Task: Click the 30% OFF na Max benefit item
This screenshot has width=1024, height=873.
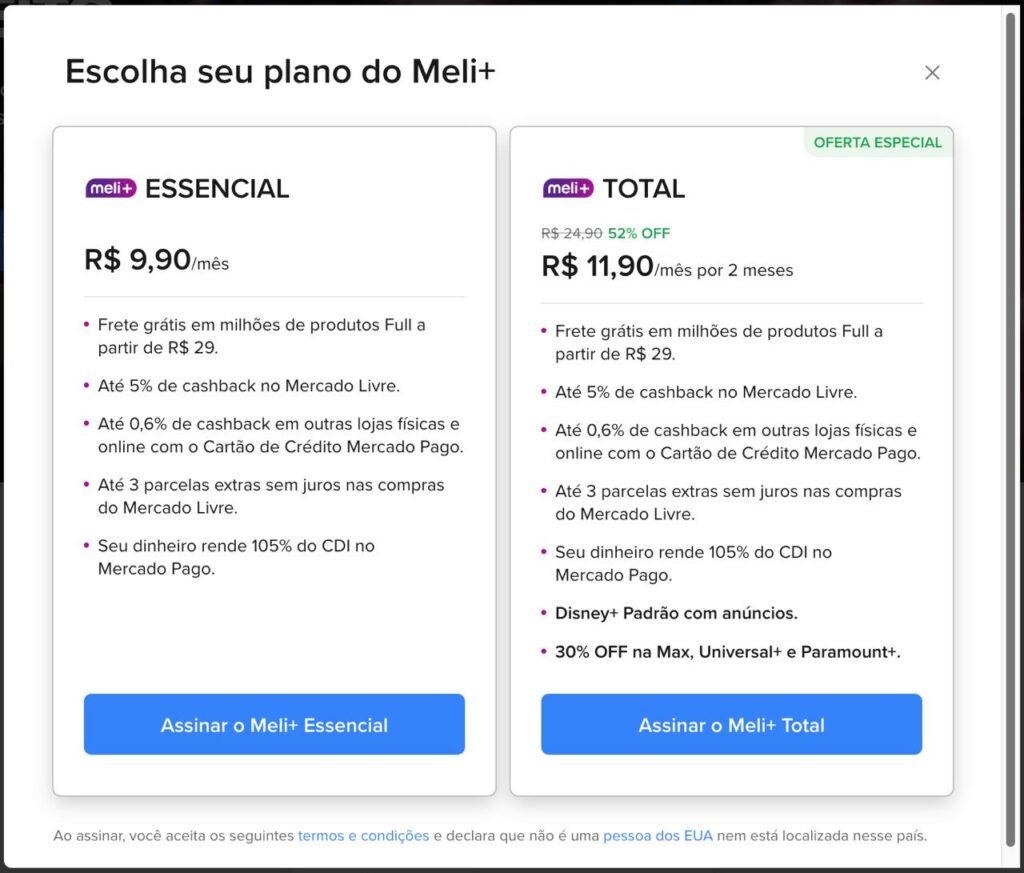Action: click(728, 650)
